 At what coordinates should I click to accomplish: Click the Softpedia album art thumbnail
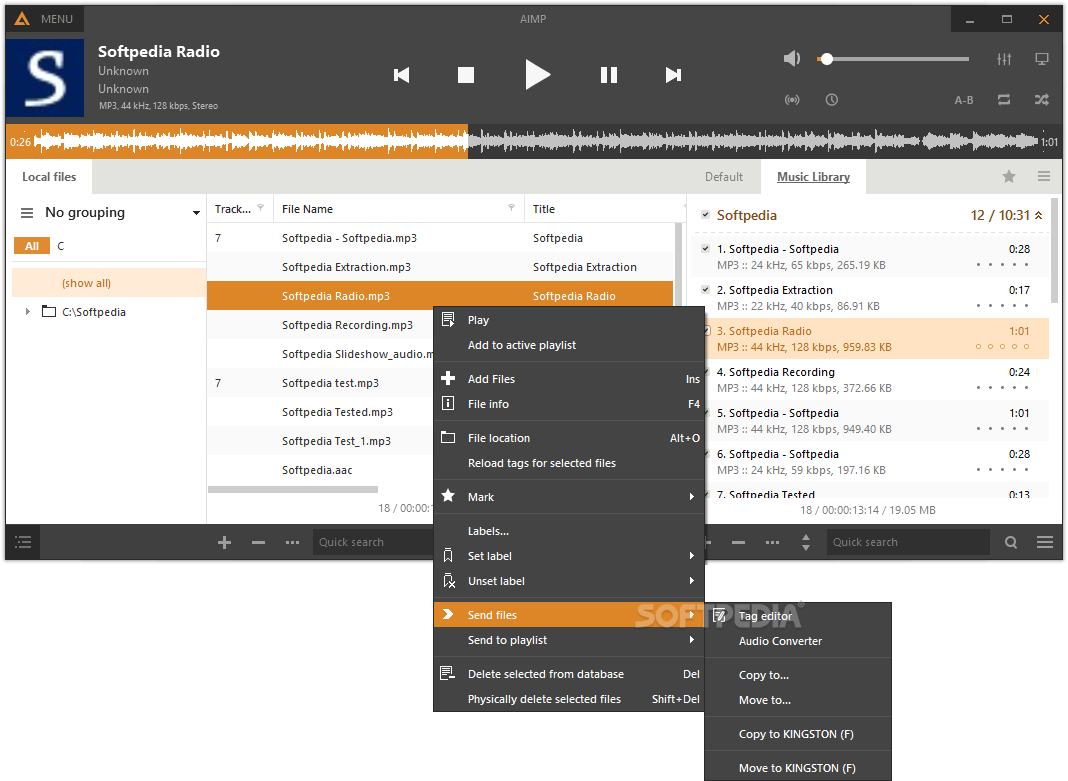(x=45, y=78)
